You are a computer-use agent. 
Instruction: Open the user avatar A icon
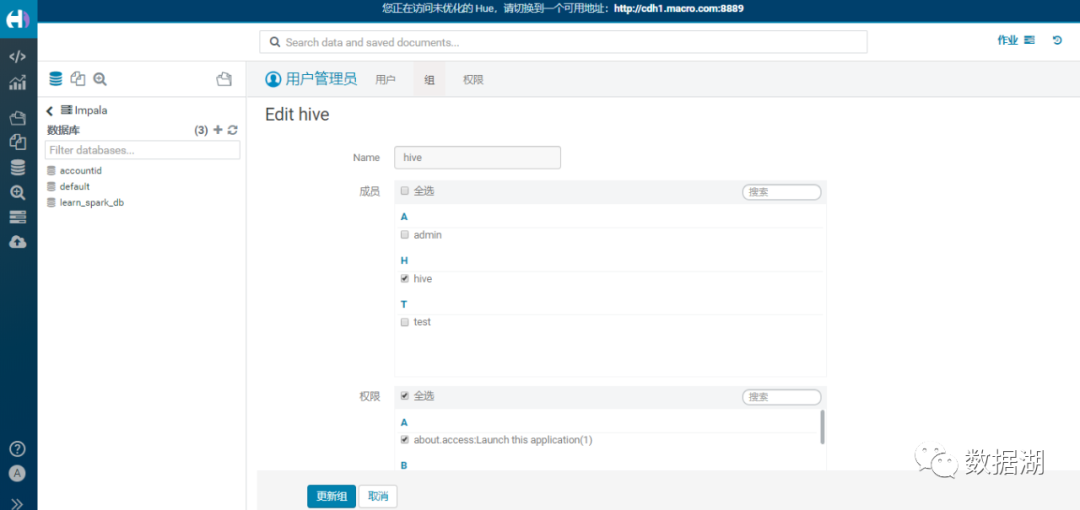click(x=18, y=473)
